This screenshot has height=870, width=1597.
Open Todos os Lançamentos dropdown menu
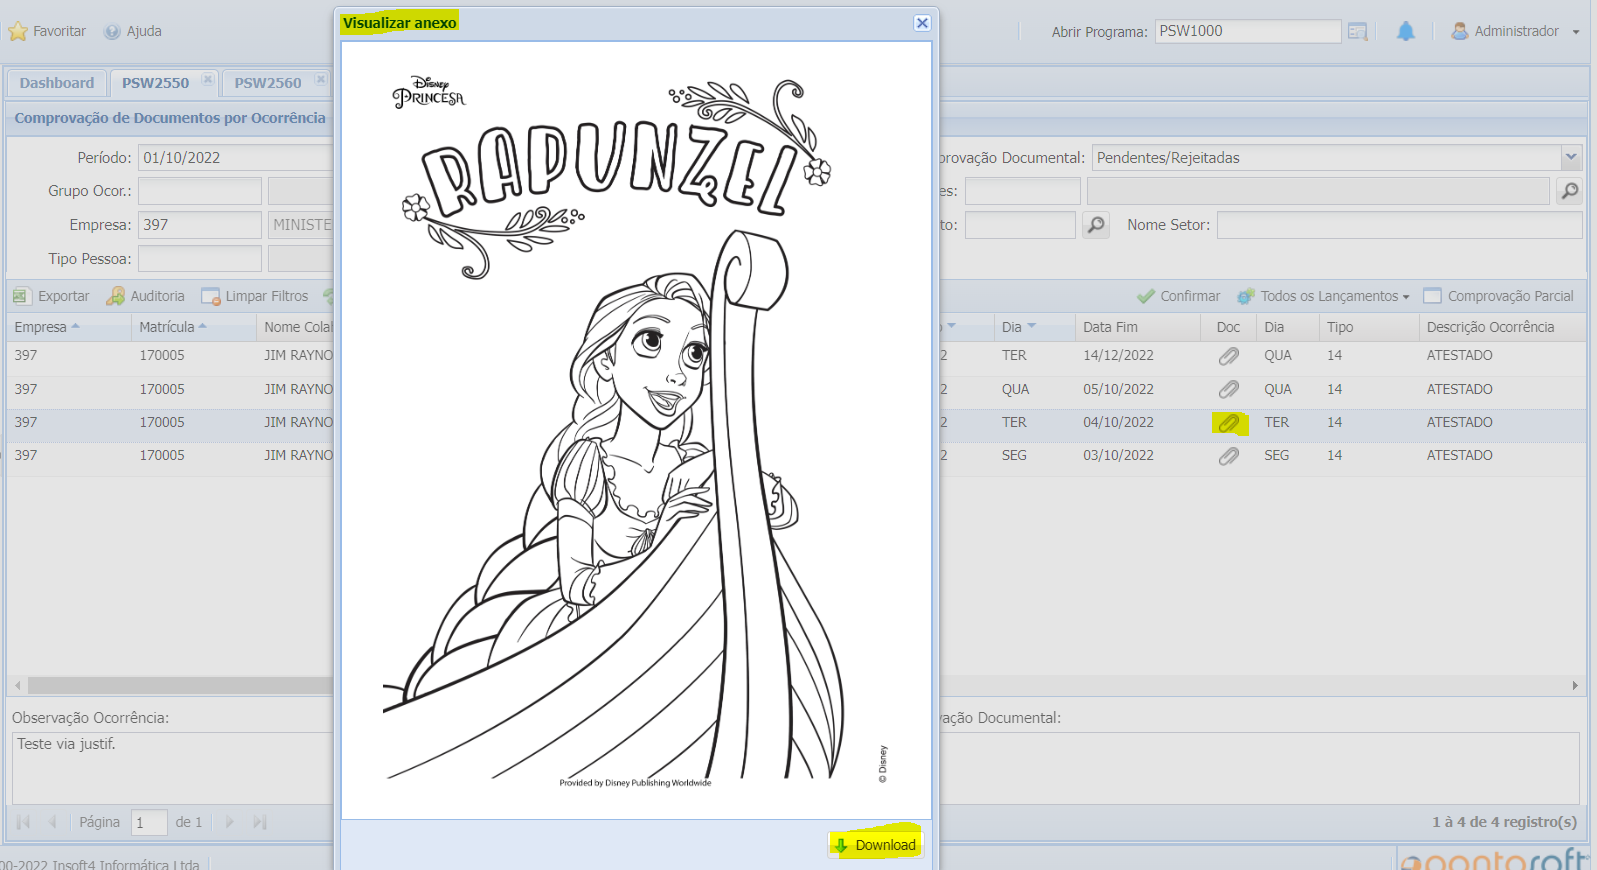[1323, 296]
